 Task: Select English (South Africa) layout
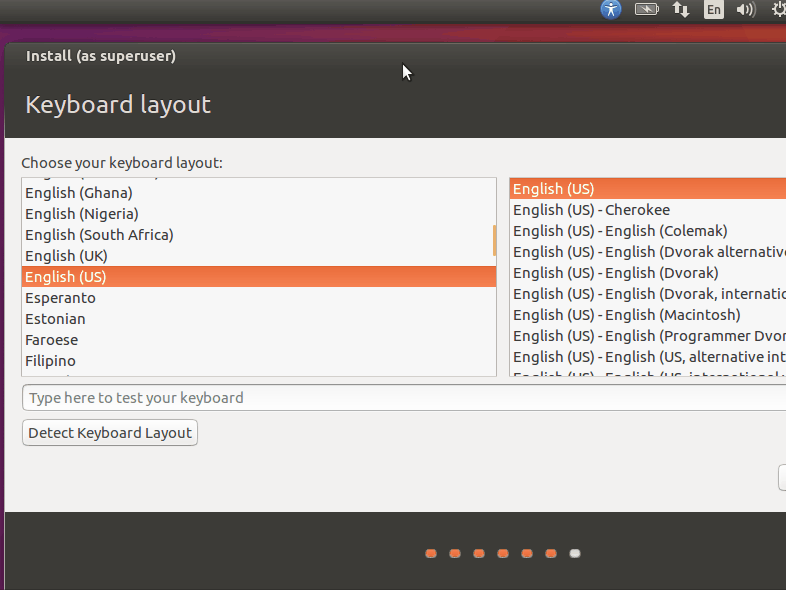[259, 235]
